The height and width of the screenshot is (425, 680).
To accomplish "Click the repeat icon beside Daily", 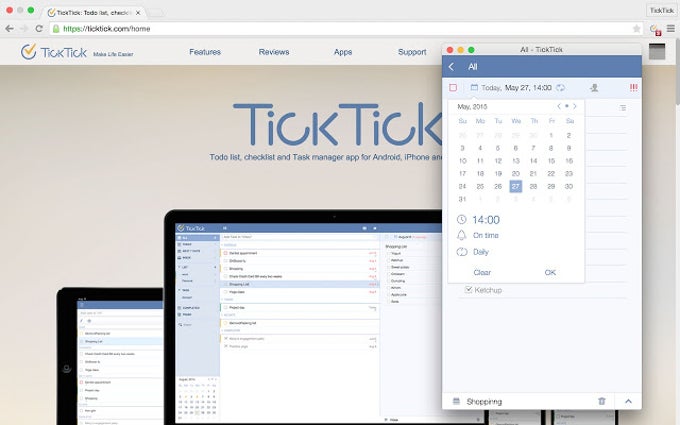I will click(x=461, y=252).
